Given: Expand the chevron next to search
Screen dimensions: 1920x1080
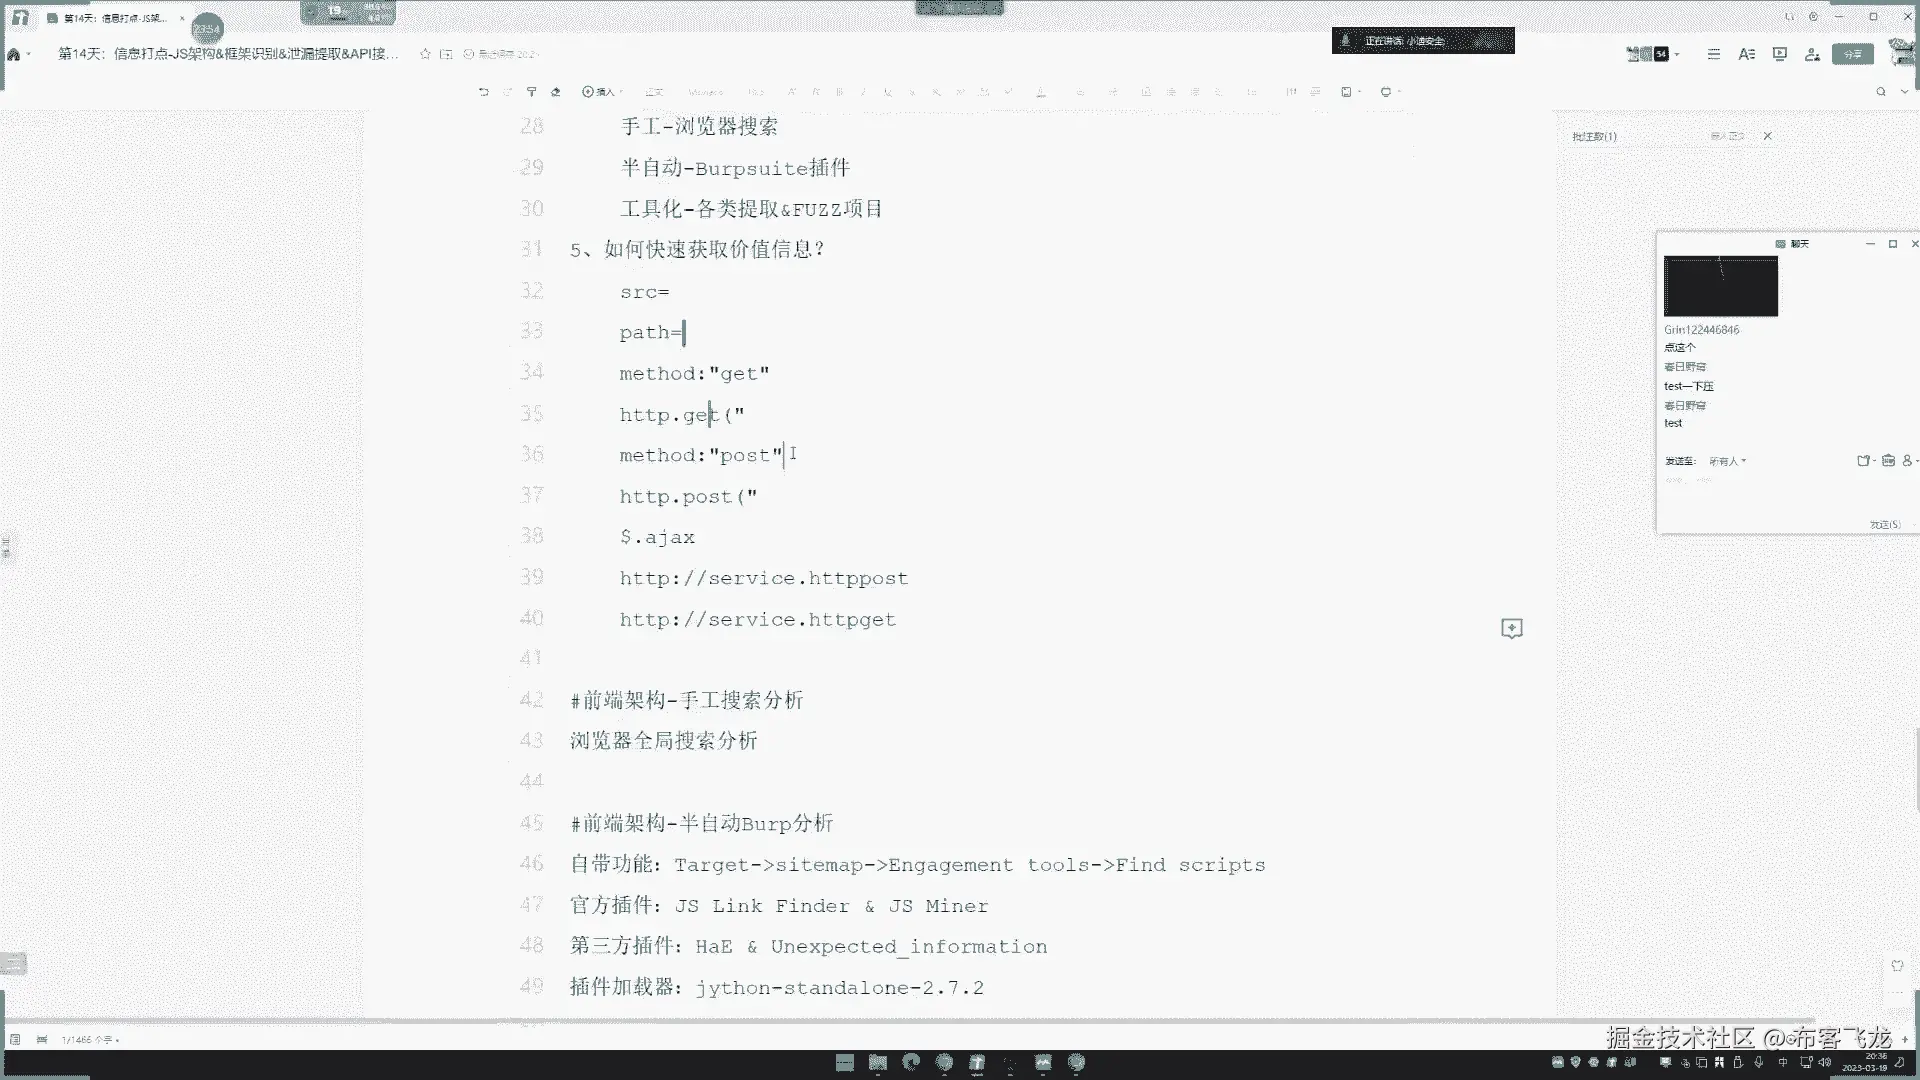Looking at the screenshot, I should pyautogui.click(x=1904, y=92).
